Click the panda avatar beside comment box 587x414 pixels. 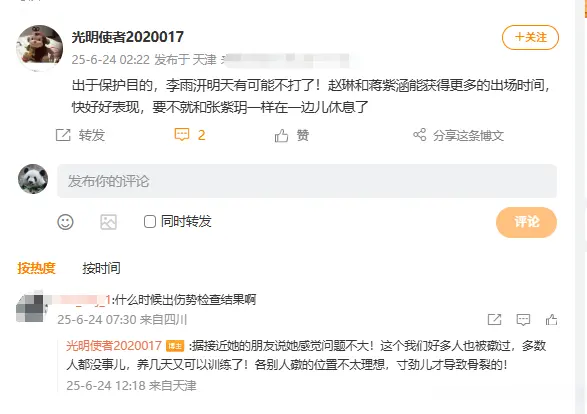pos(33,179)
